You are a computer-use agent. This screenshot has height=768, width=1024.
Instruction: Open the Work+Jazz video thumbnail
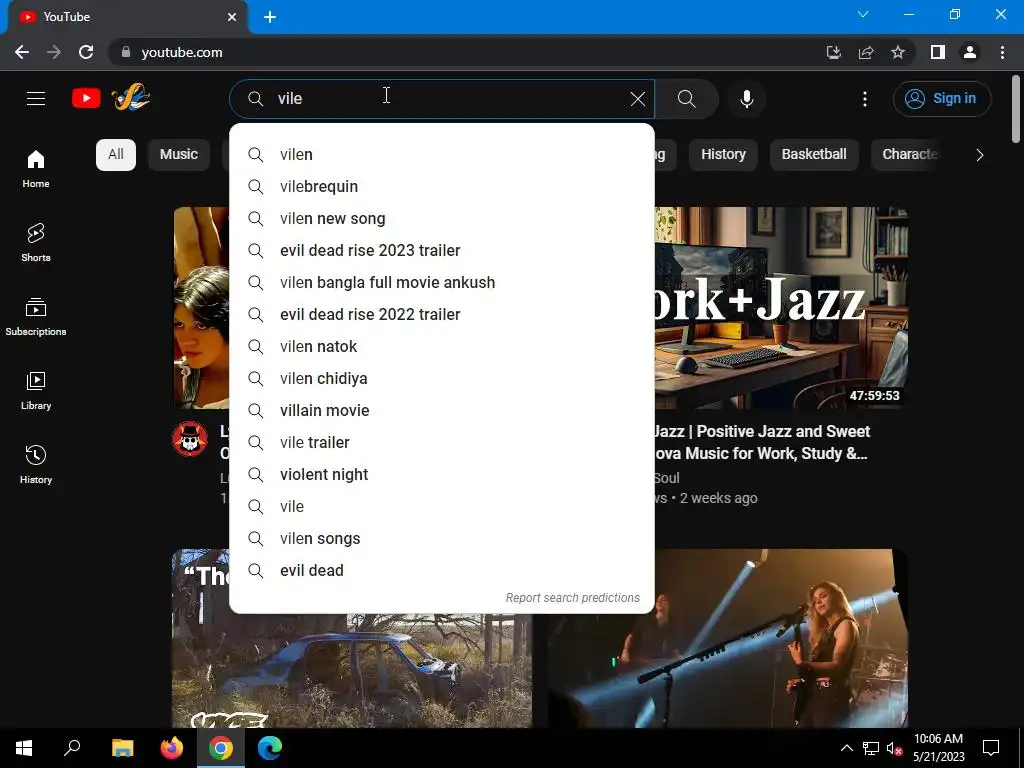pos(781,308)
